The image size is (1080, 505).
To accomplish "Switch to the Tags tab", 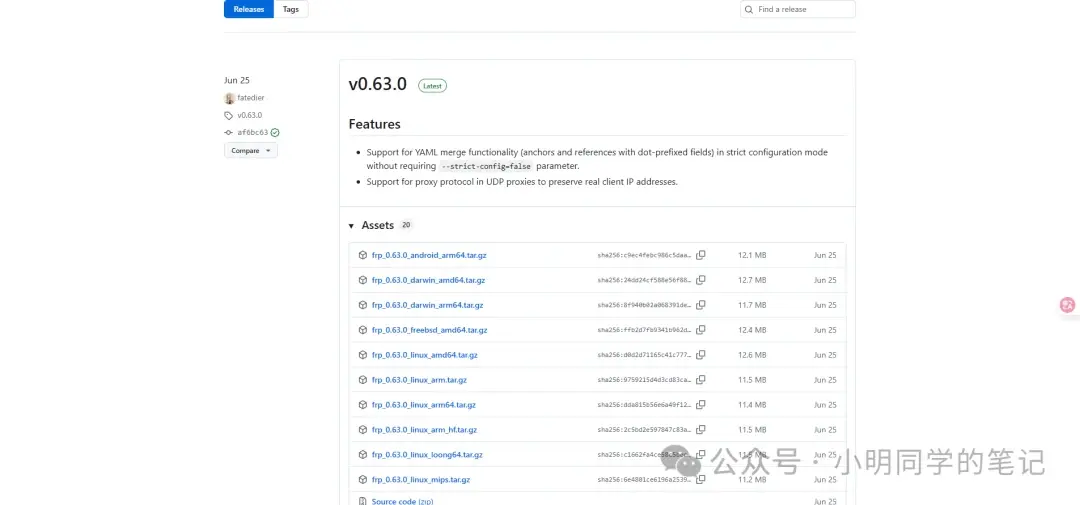I will pos(291,9).
